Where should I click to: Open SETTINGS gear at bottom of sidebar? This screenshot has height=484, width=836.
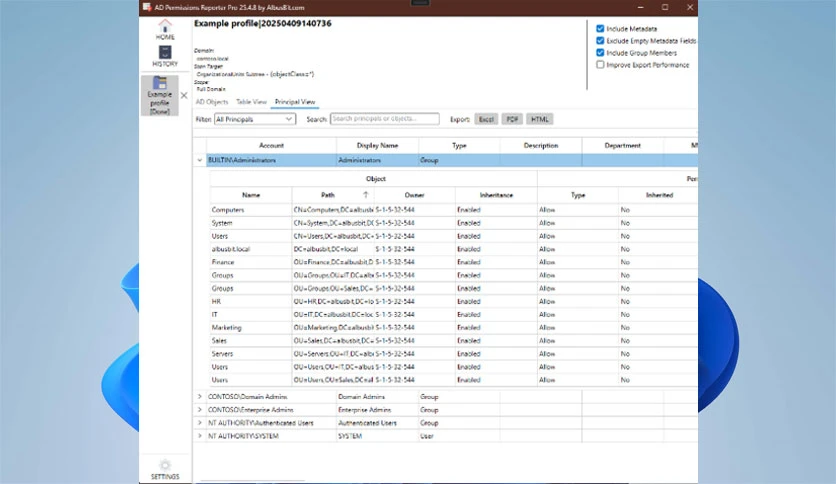(165, 469)
